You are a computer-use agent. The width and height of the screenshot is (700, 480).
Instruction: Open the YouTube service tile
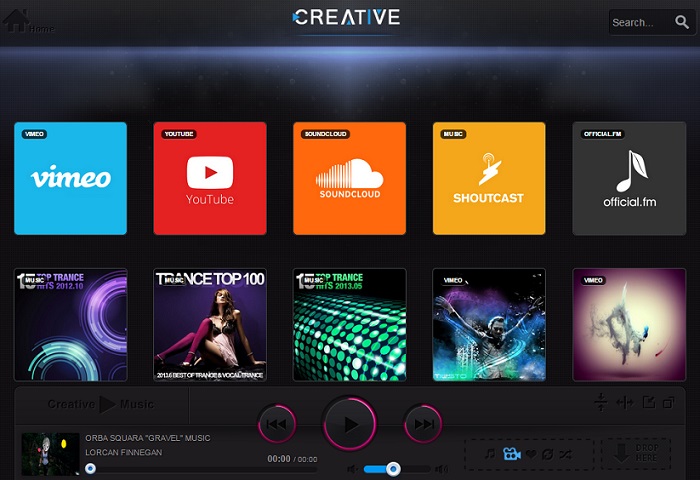210,178
